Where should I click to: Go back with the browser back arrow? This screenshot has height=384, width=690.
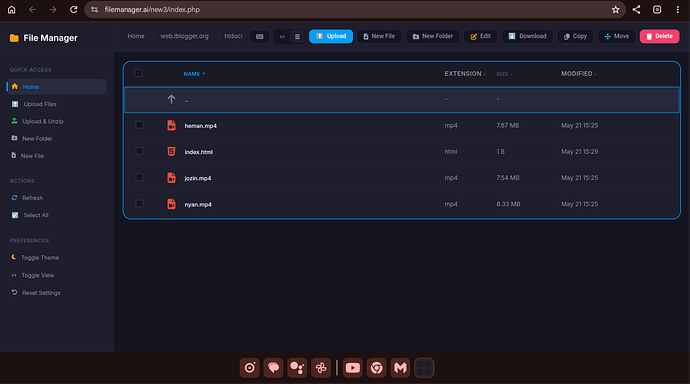(32, 10)
